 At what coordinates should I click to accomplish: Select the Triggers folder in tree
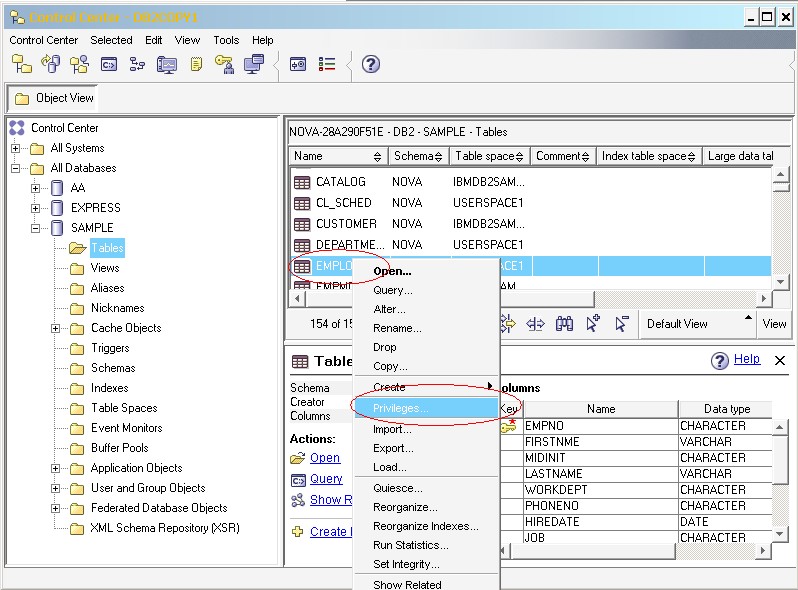point(110,348)
